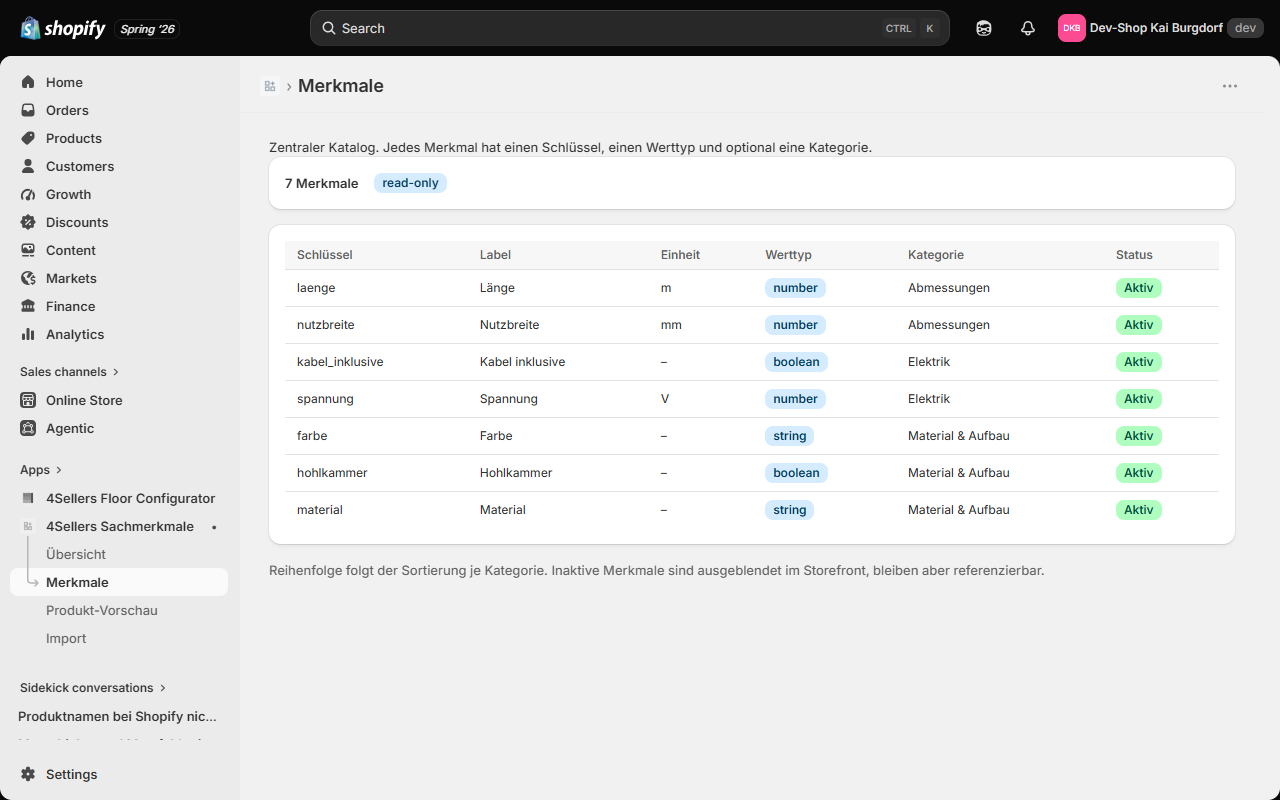Click 'kabel_inklusive' in table
1280x800 pixels.
click(x=340, y=362)
